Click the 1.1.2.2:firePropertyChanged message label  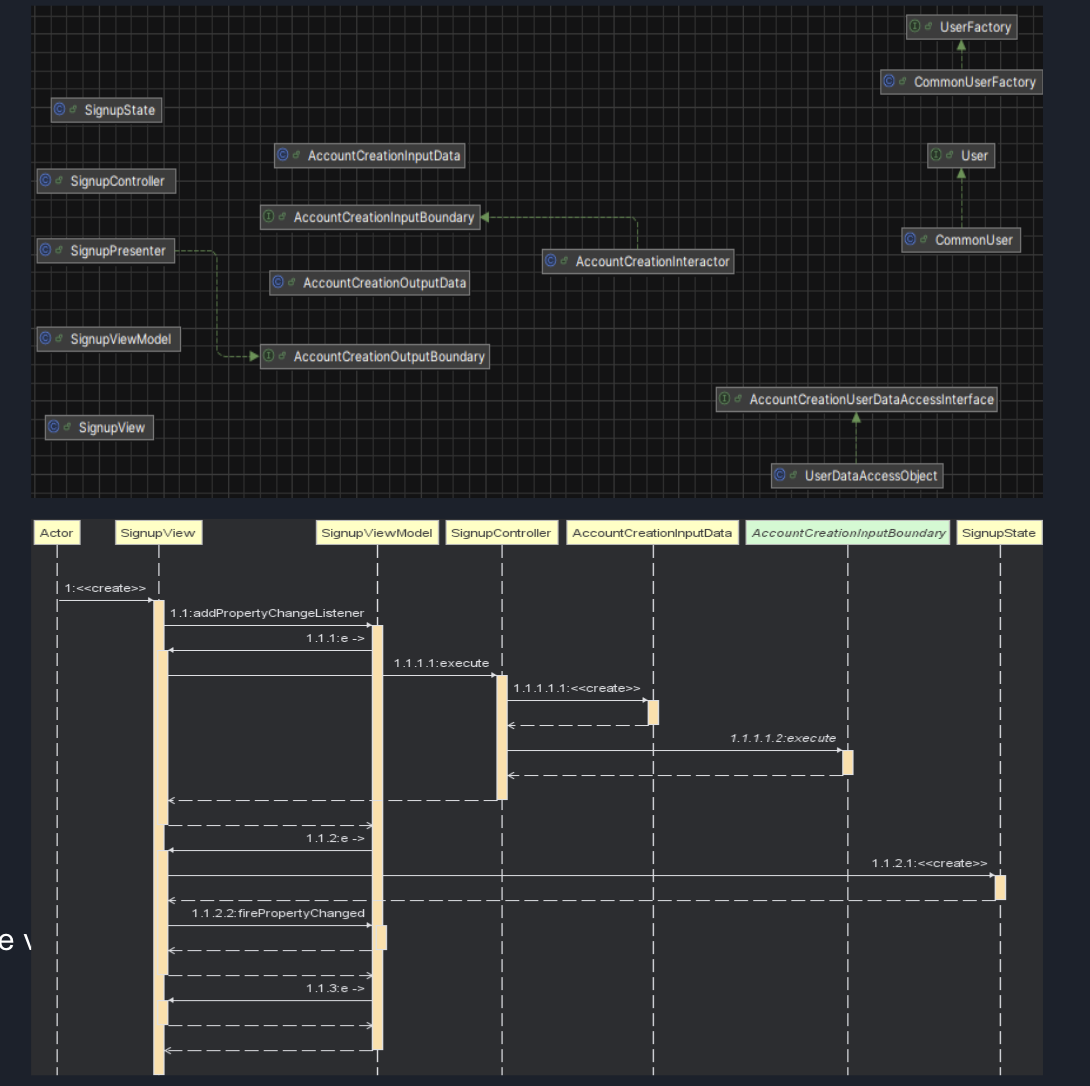(x=278, y=913)
